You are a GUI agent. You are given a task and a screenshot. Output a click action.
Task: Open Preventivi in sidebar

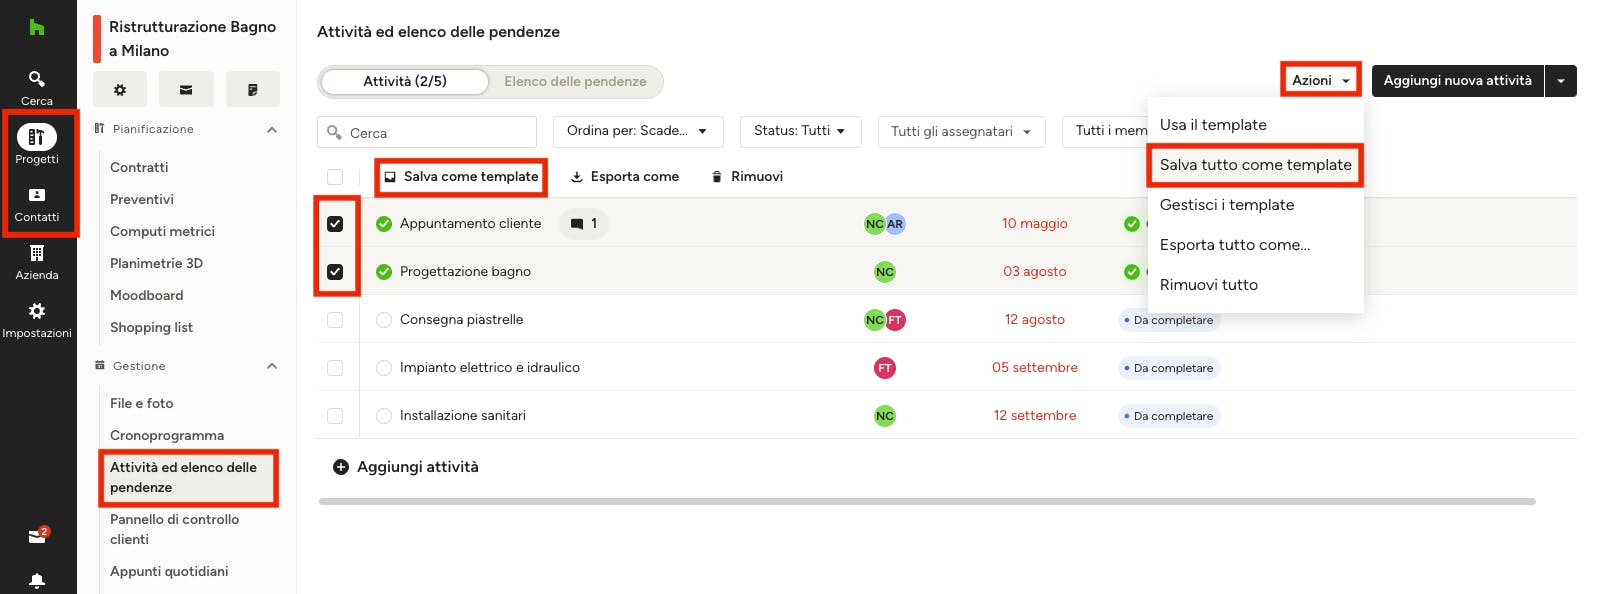(142, 199)
